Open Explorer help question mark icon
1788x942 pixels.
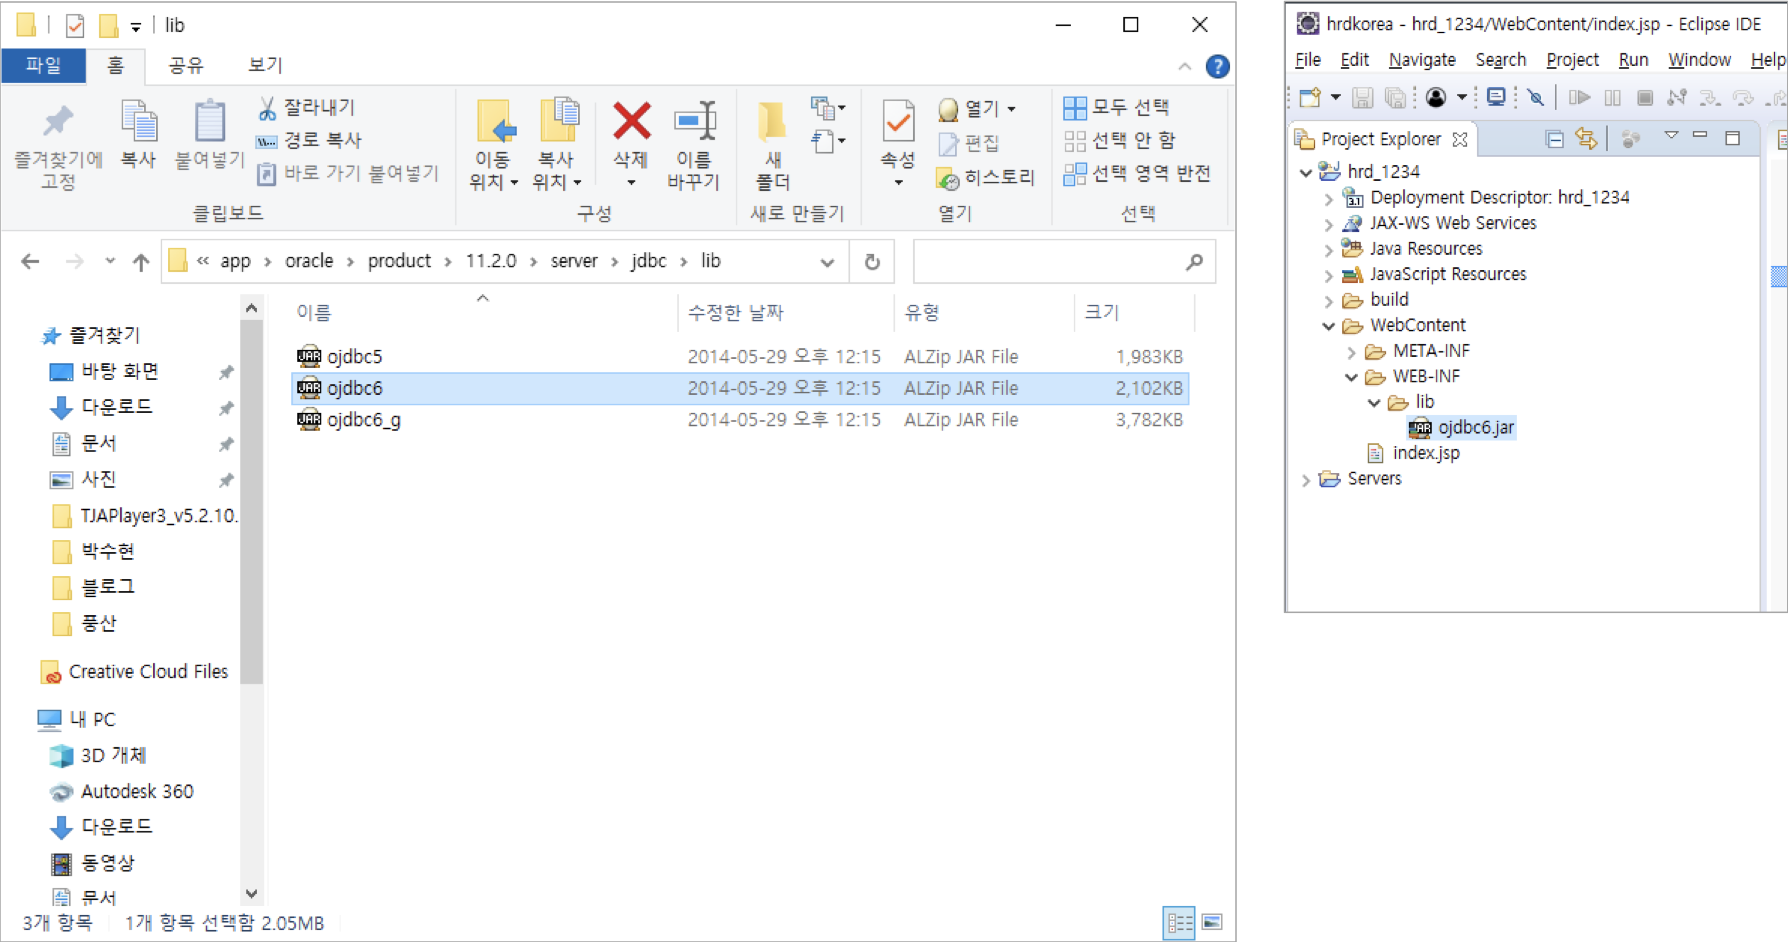1217,67
